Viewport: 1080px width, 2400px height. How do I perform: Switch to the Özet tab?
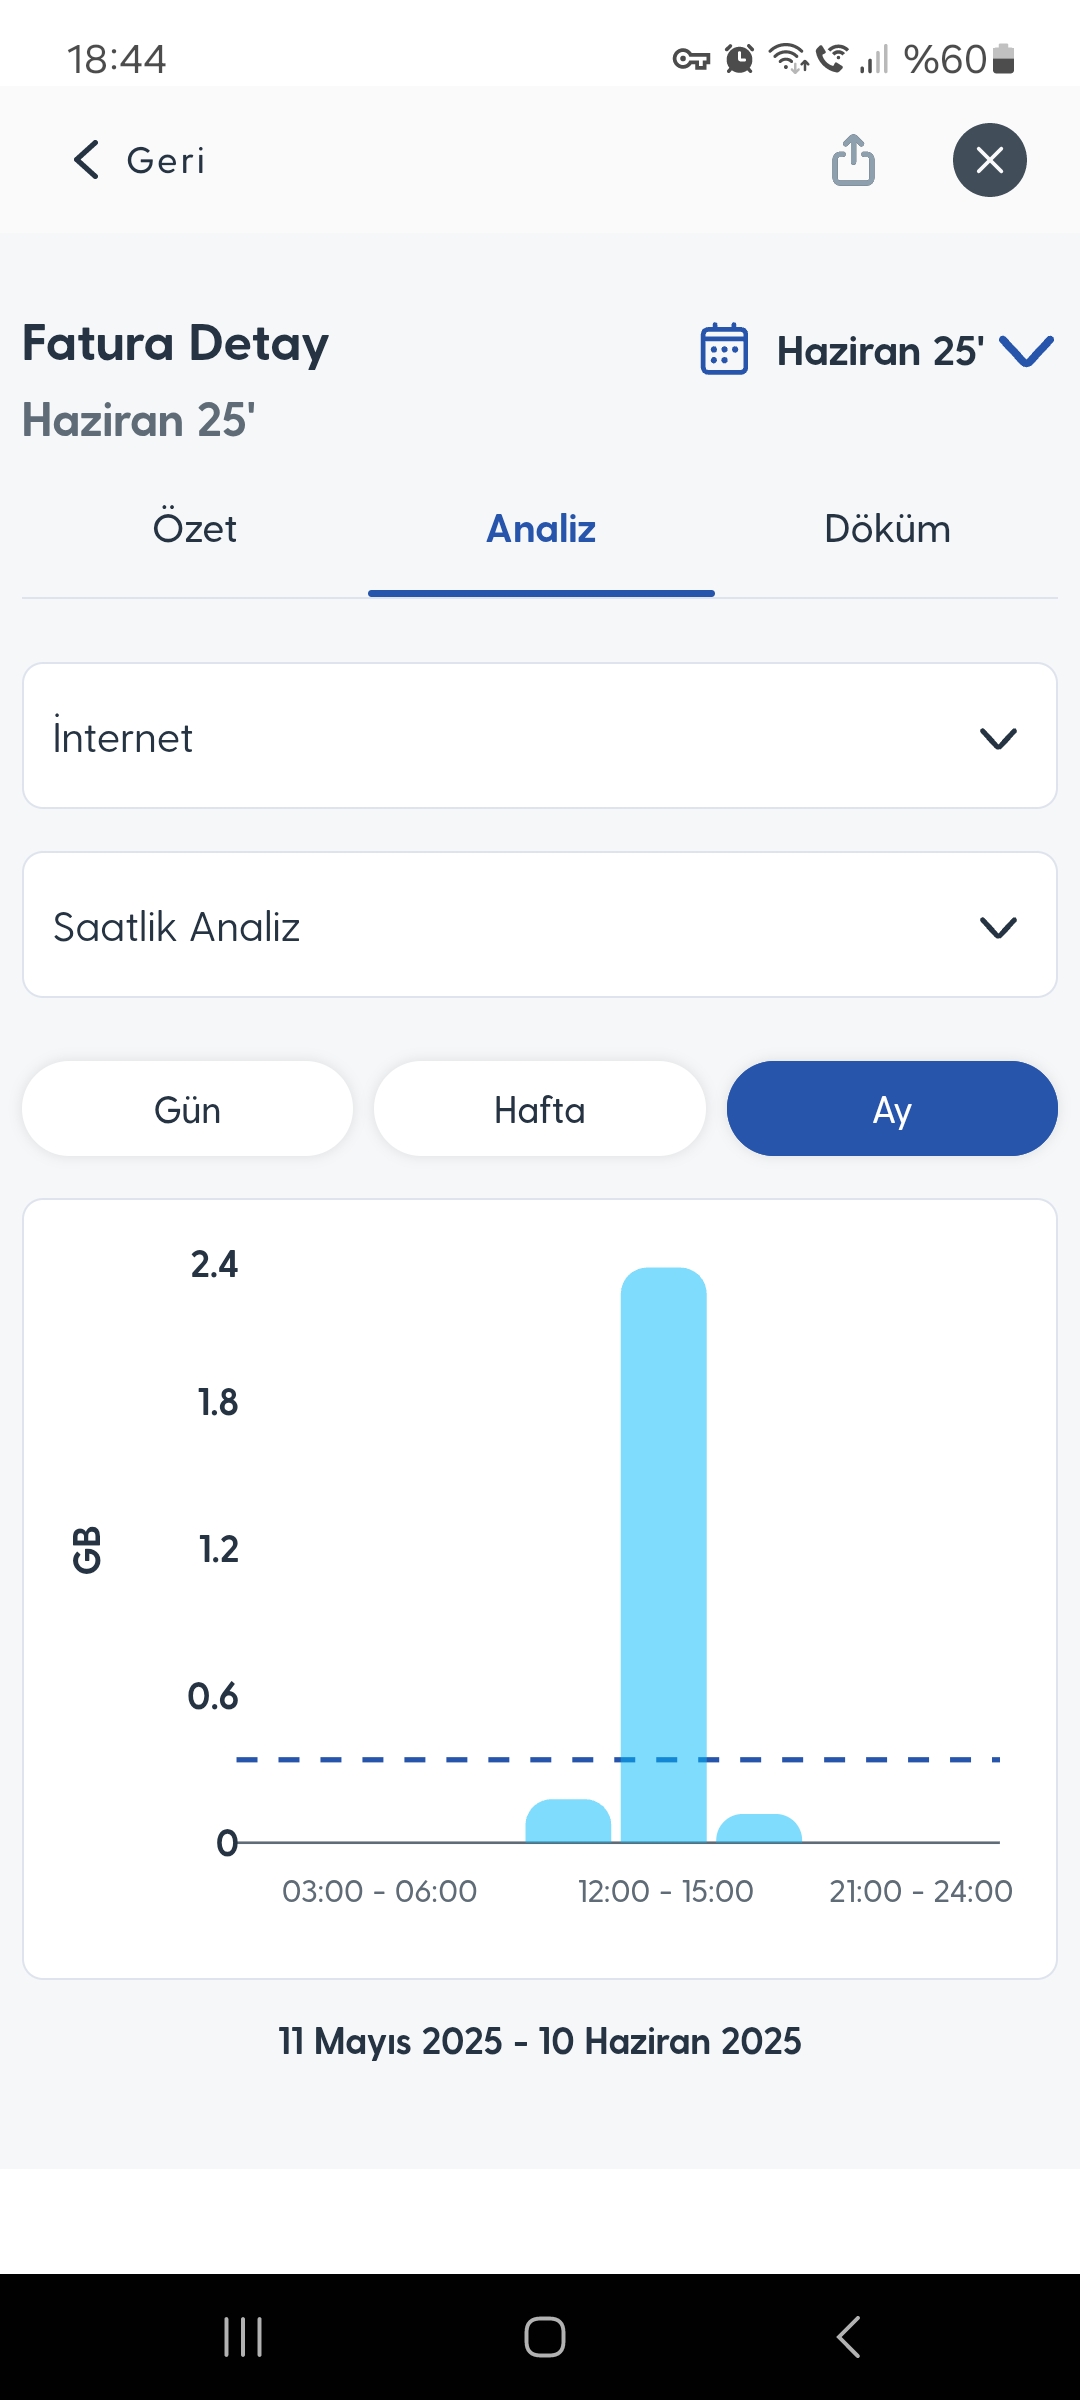[195, 529]
